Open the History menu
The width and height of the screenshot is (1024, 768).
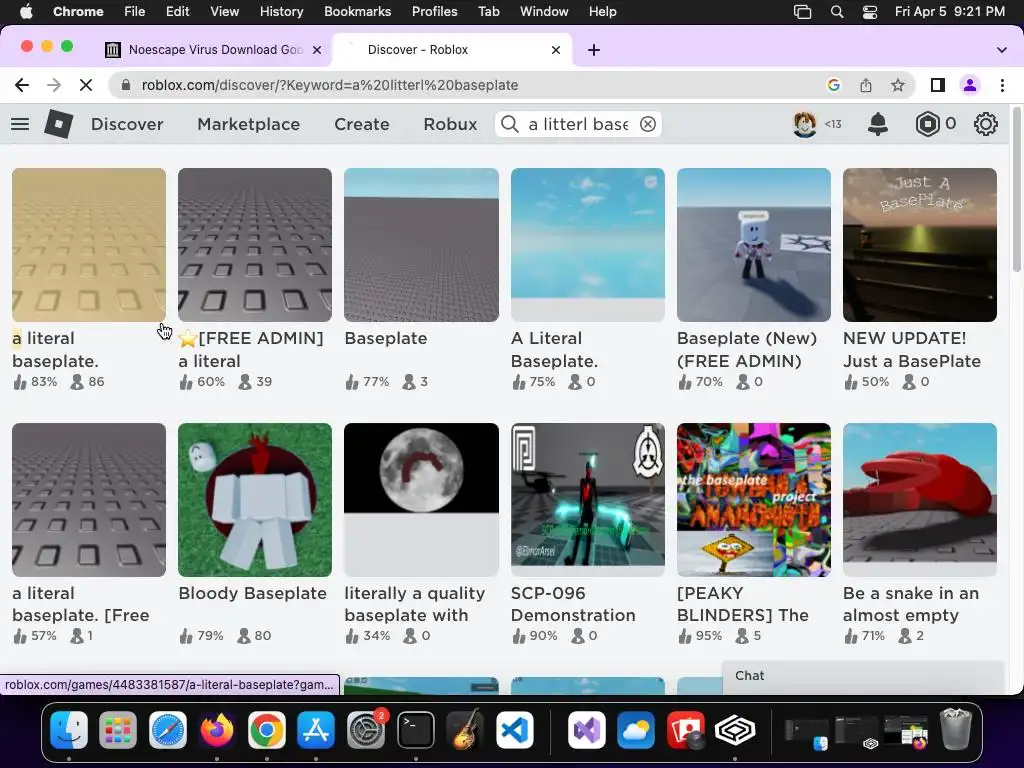[281, 12]
